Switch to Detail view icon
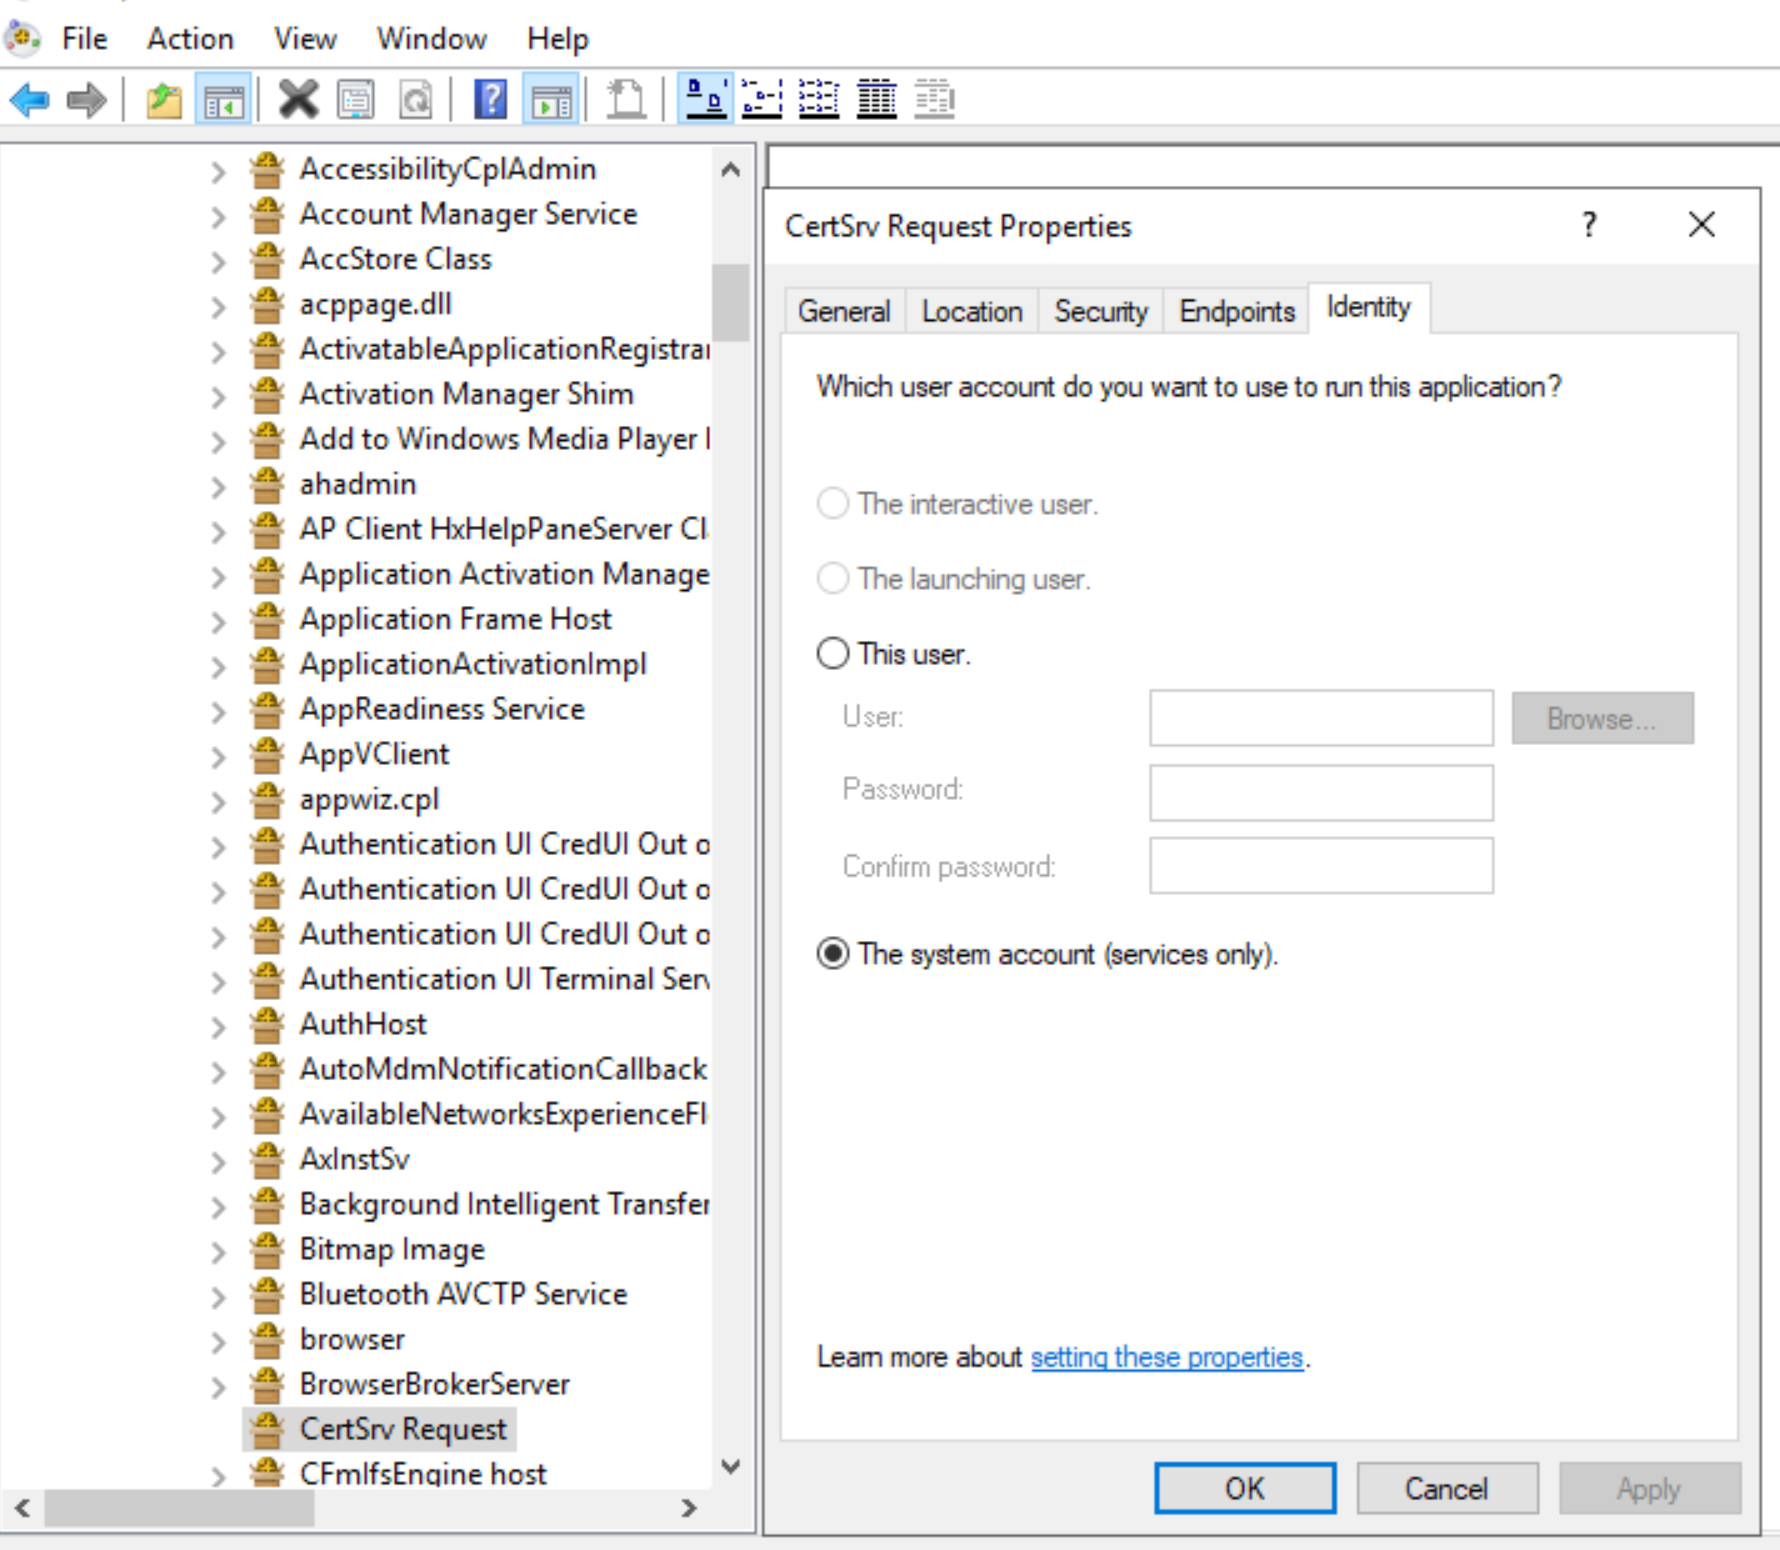 point(877,100)
